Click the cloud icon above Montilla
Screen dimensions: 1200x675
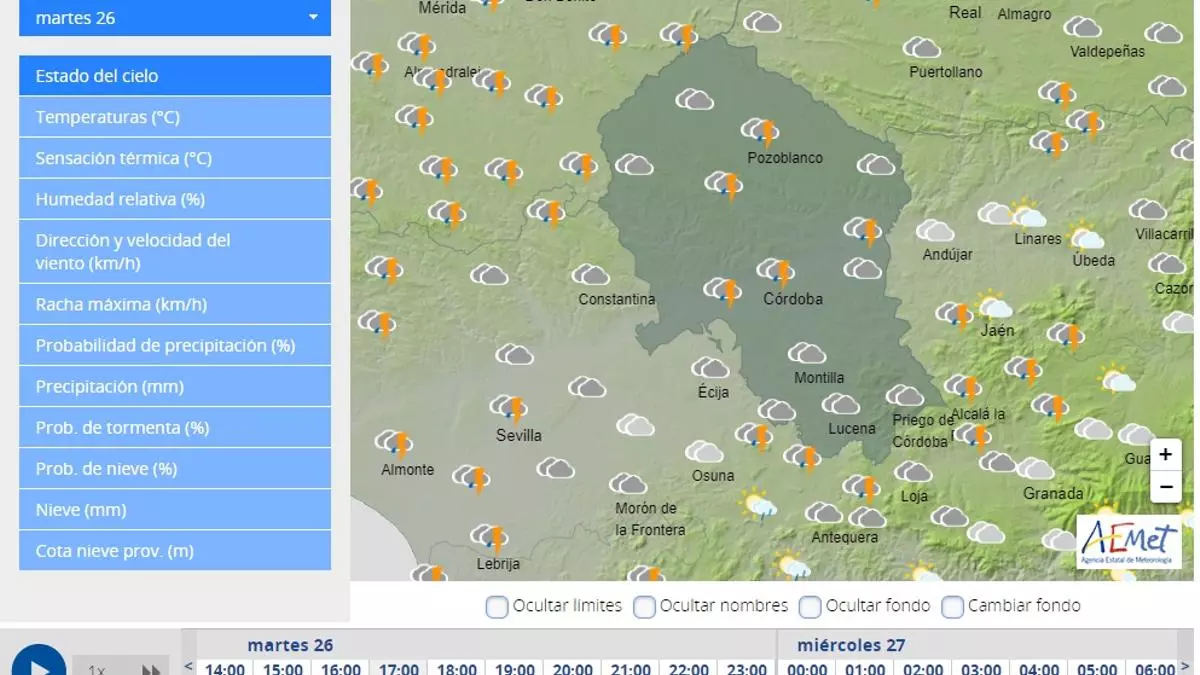point(806,354)
